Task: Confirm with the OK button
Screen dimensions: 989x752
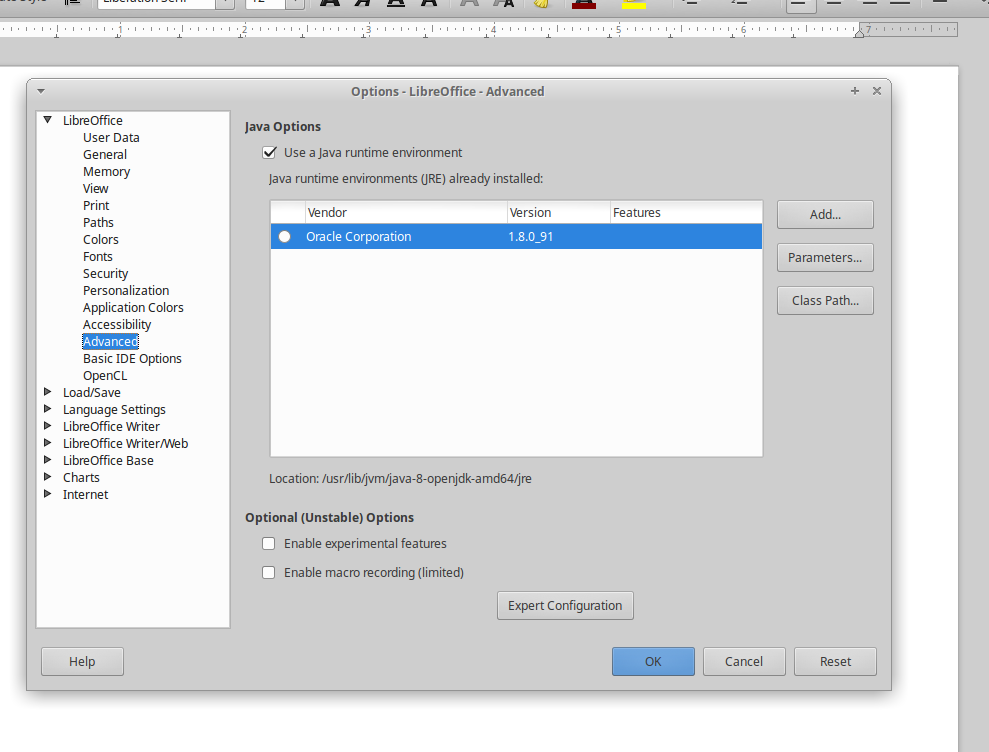Action: (653, 661)
